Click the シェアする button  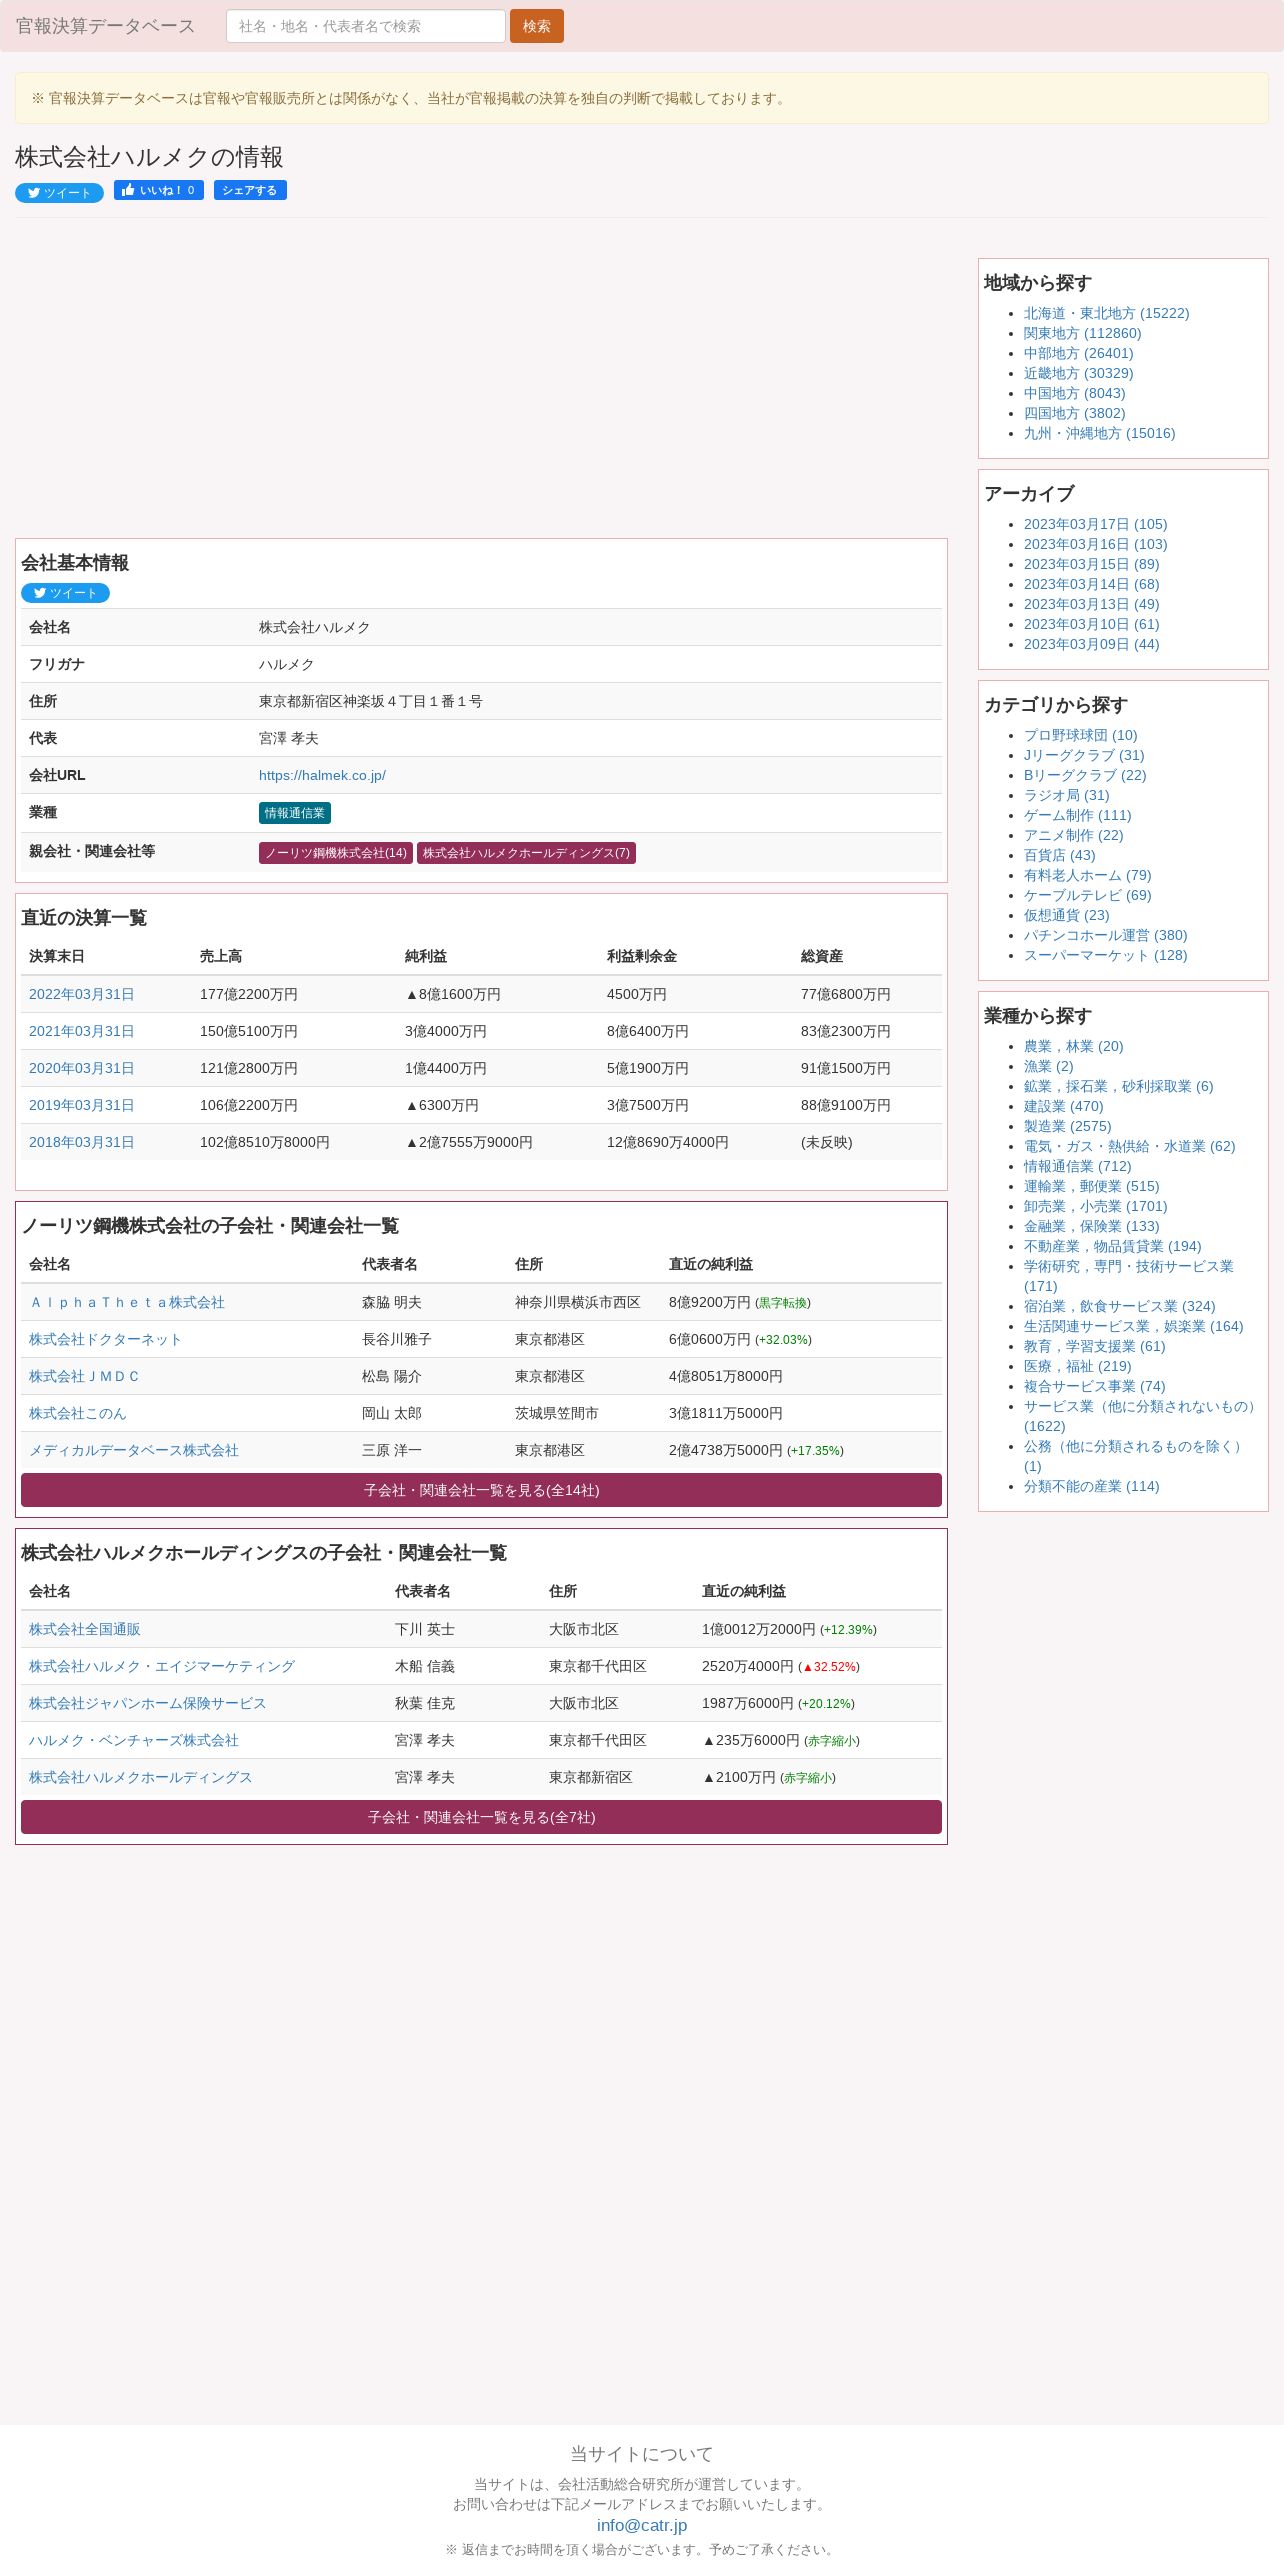coord(250,190)
